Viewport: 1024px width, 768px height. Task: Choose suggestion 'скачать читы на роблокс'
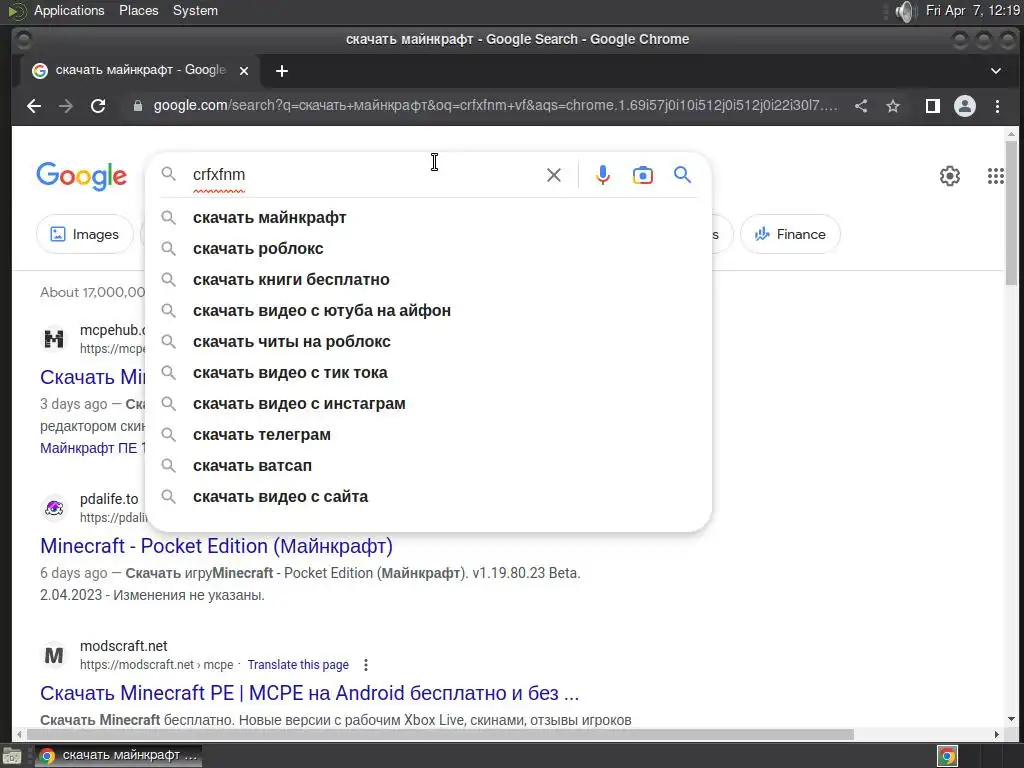428,342
